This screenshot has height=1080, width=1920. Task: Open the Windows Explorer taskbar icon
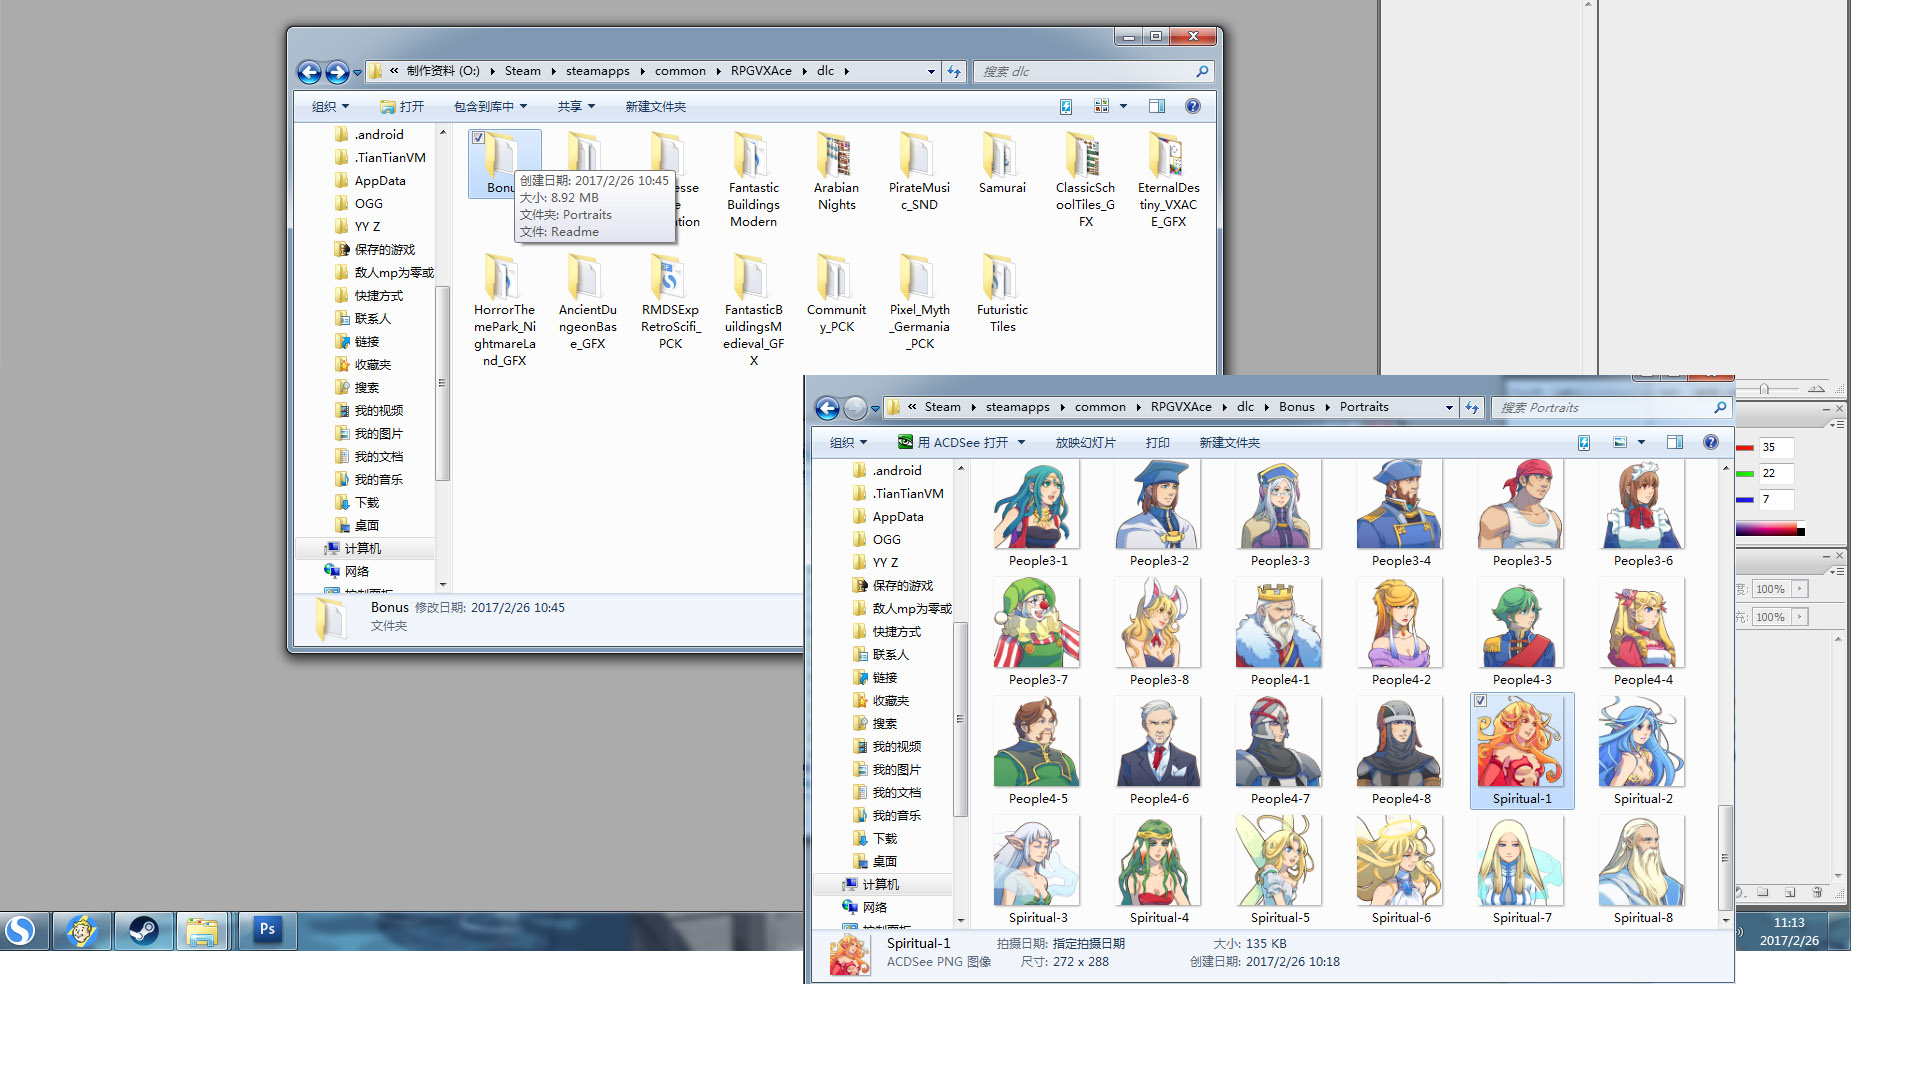[x=202, y=931]
